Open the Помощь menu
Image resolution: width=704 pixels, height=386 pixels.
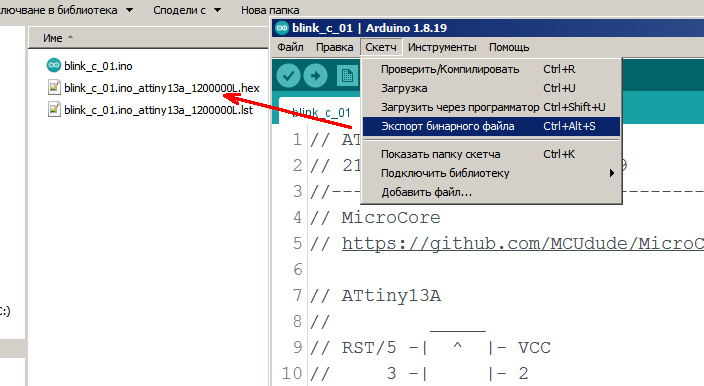tap(509, 47)
